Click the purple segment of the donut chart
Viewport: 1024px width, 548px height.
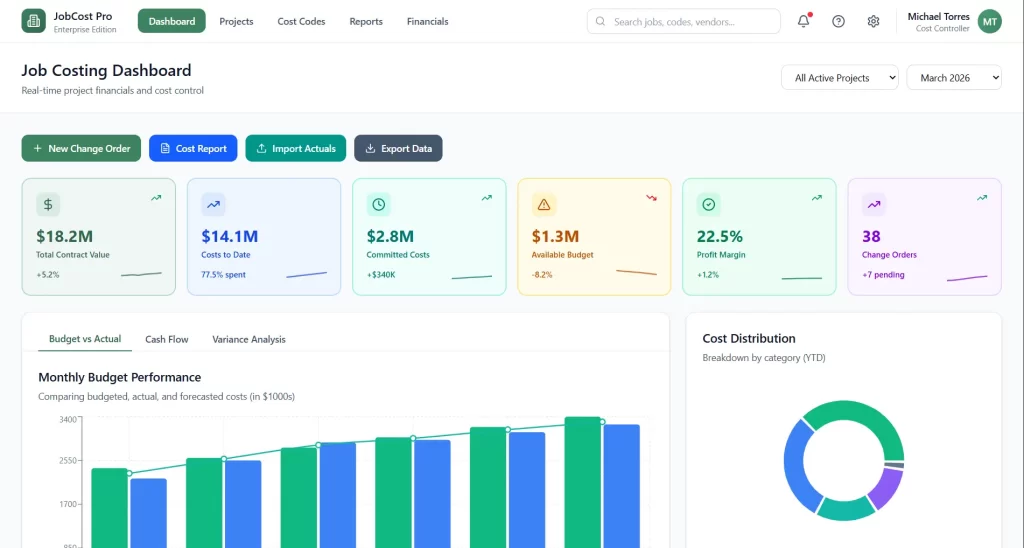point(884,487)
